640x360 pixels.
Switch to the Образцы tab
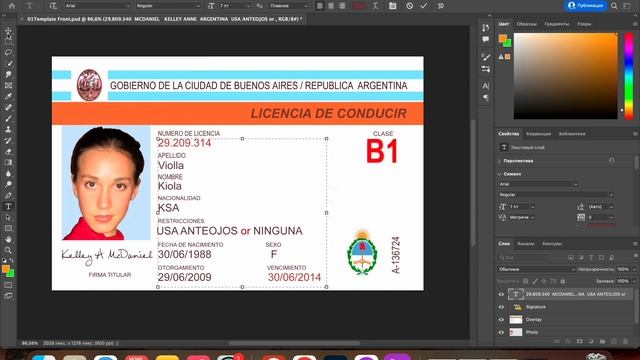[527, 24]
